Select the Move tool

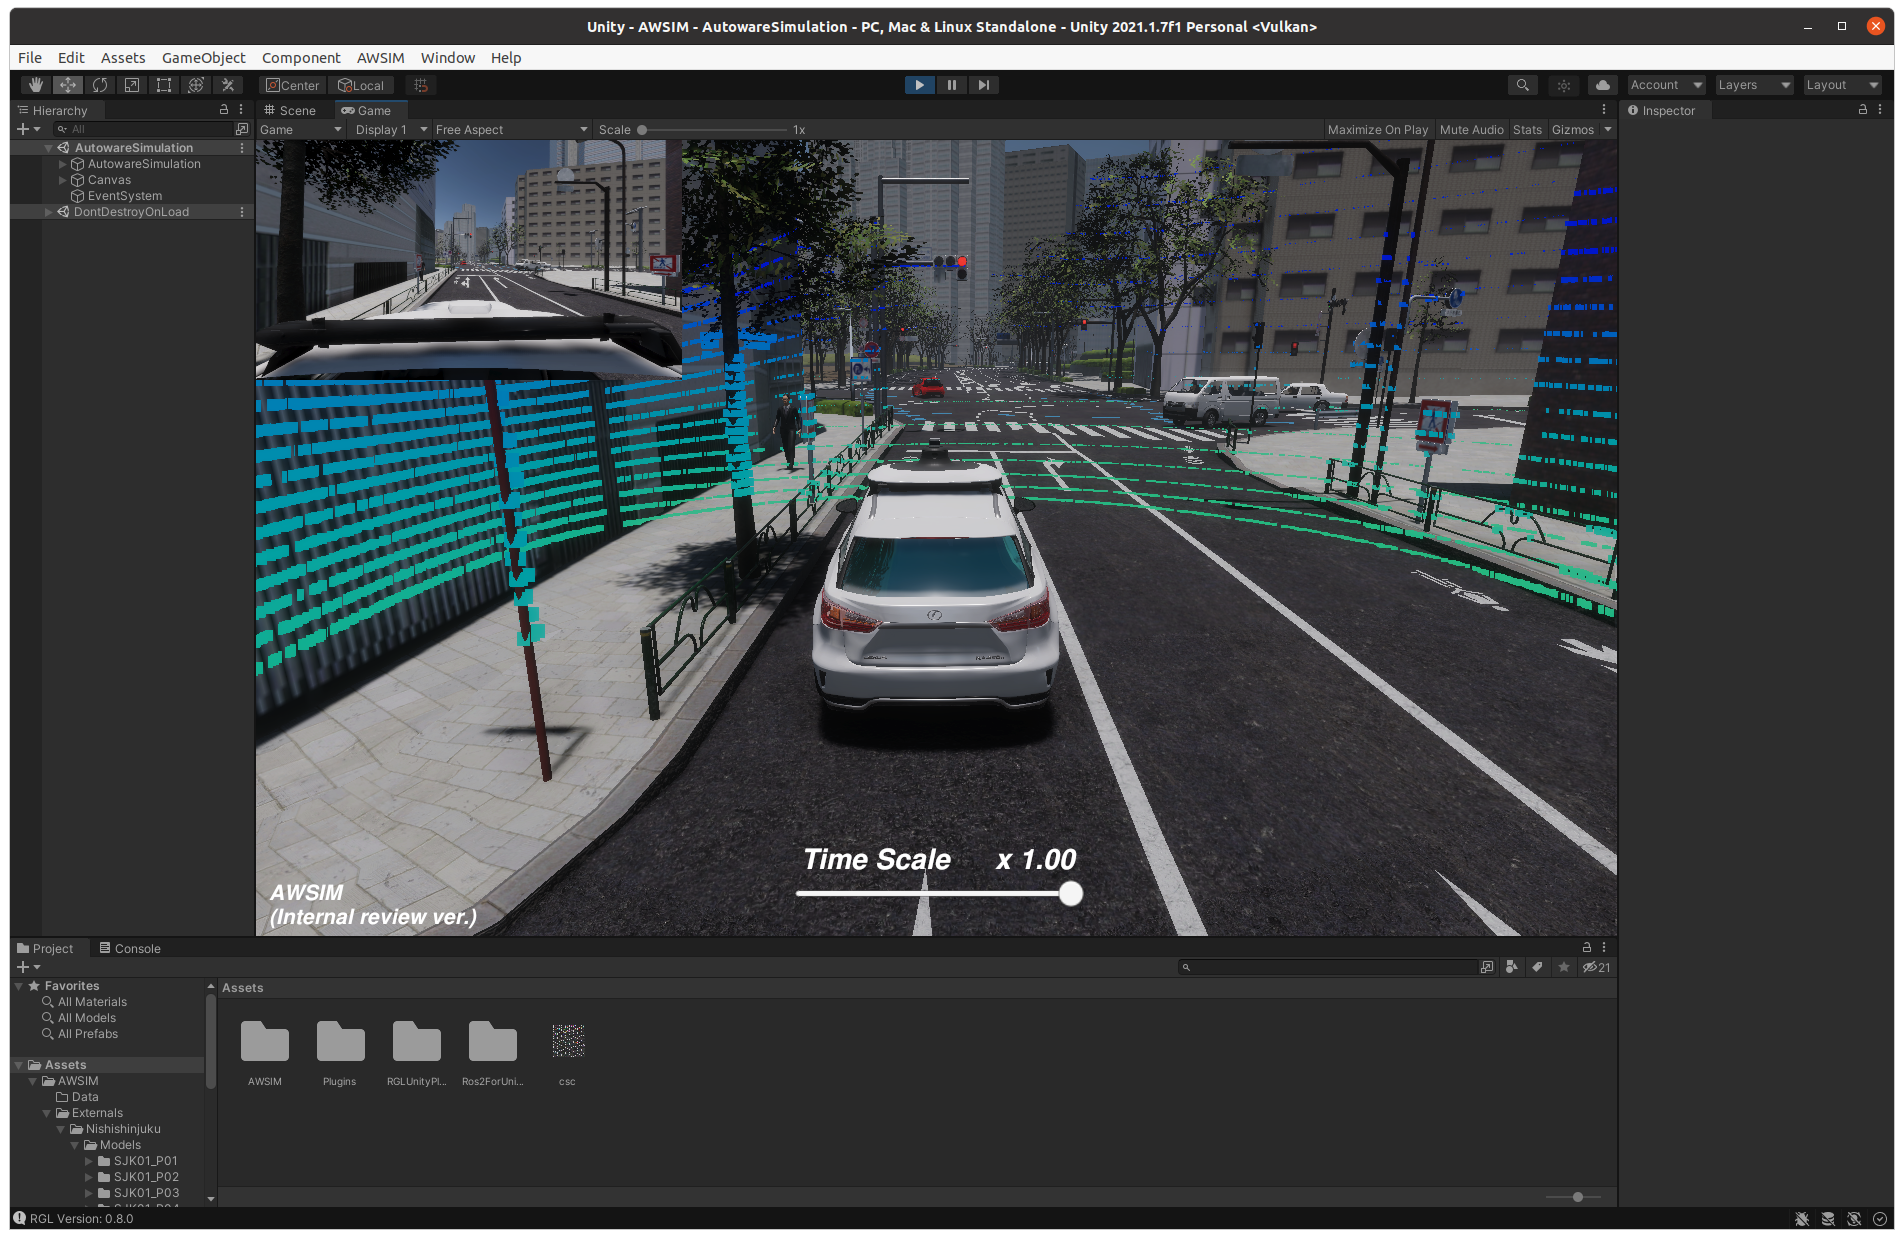point(68,85)
